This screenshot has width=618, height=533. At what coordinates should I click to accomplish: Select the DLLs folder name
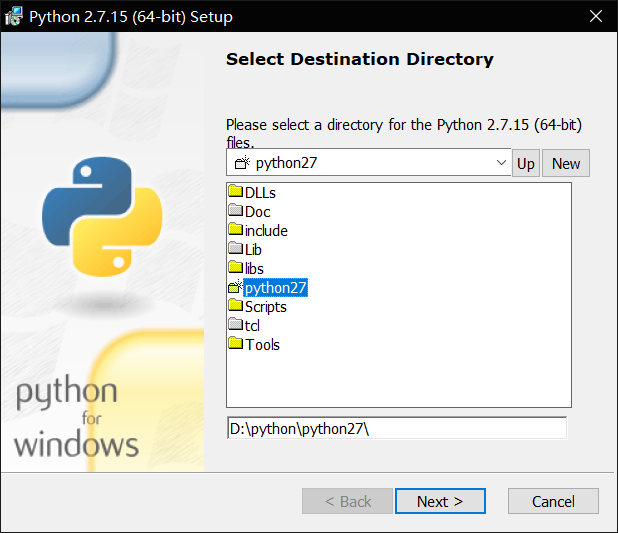pos(260,193)
